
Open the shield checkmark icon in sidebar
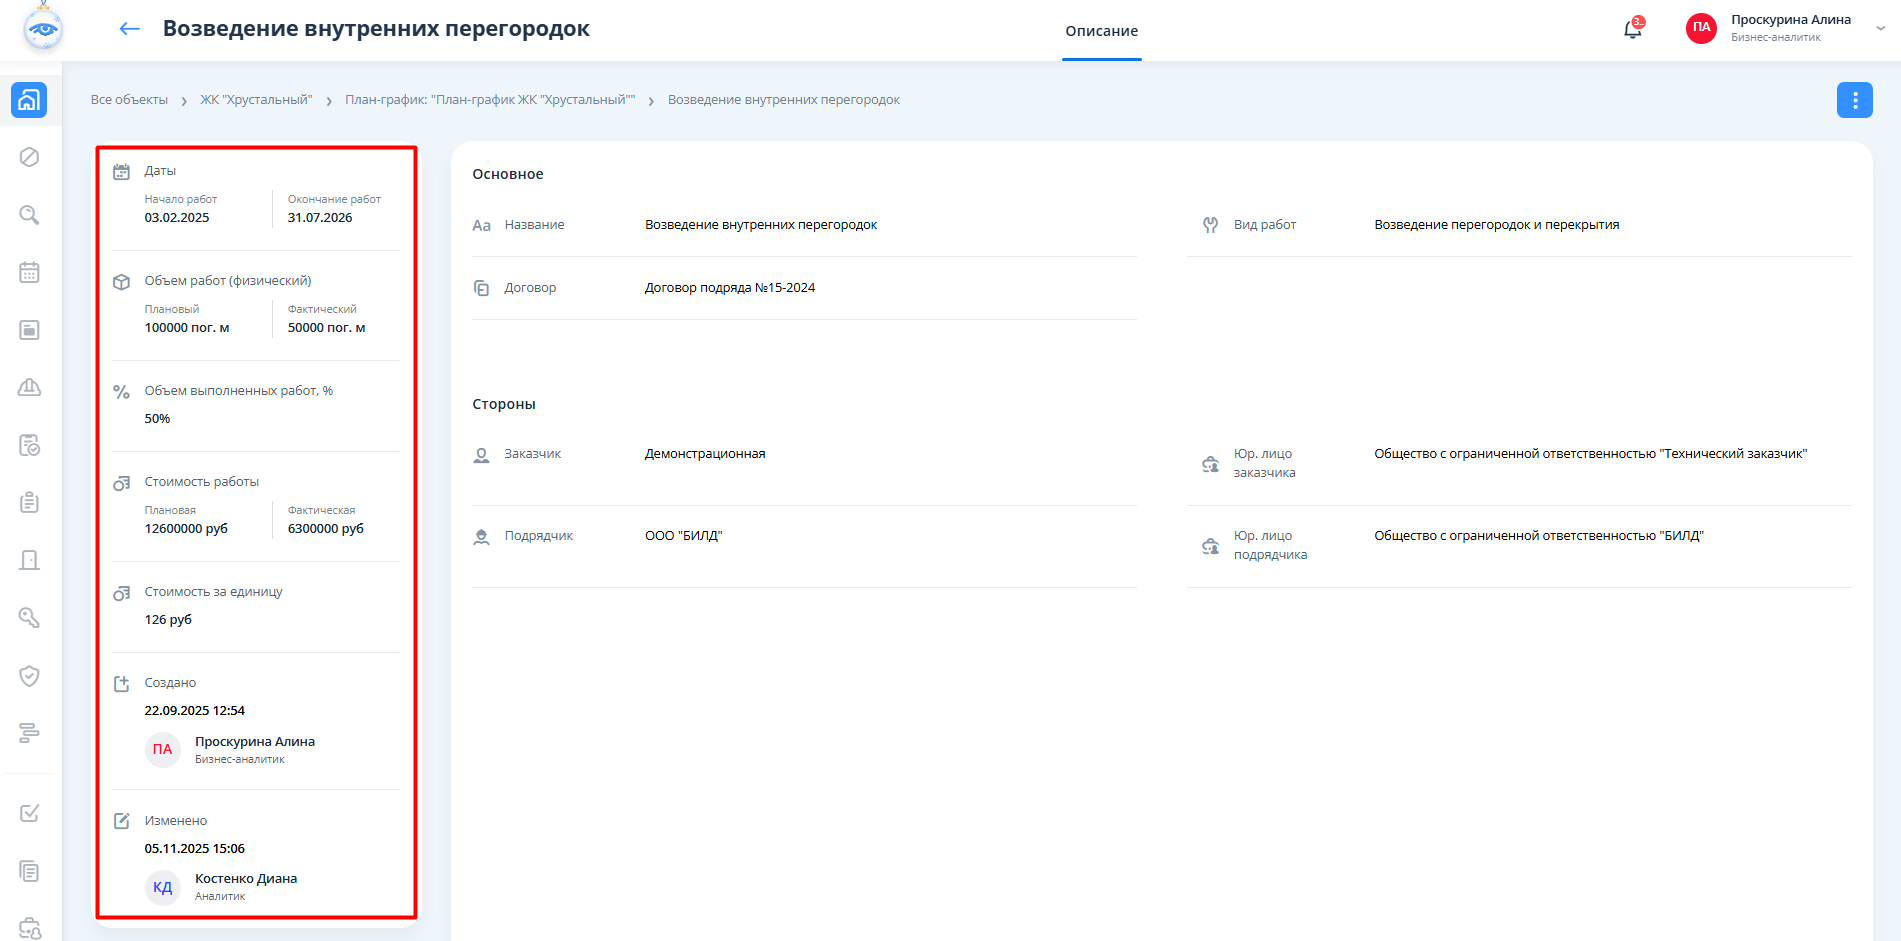pos(29,676)
